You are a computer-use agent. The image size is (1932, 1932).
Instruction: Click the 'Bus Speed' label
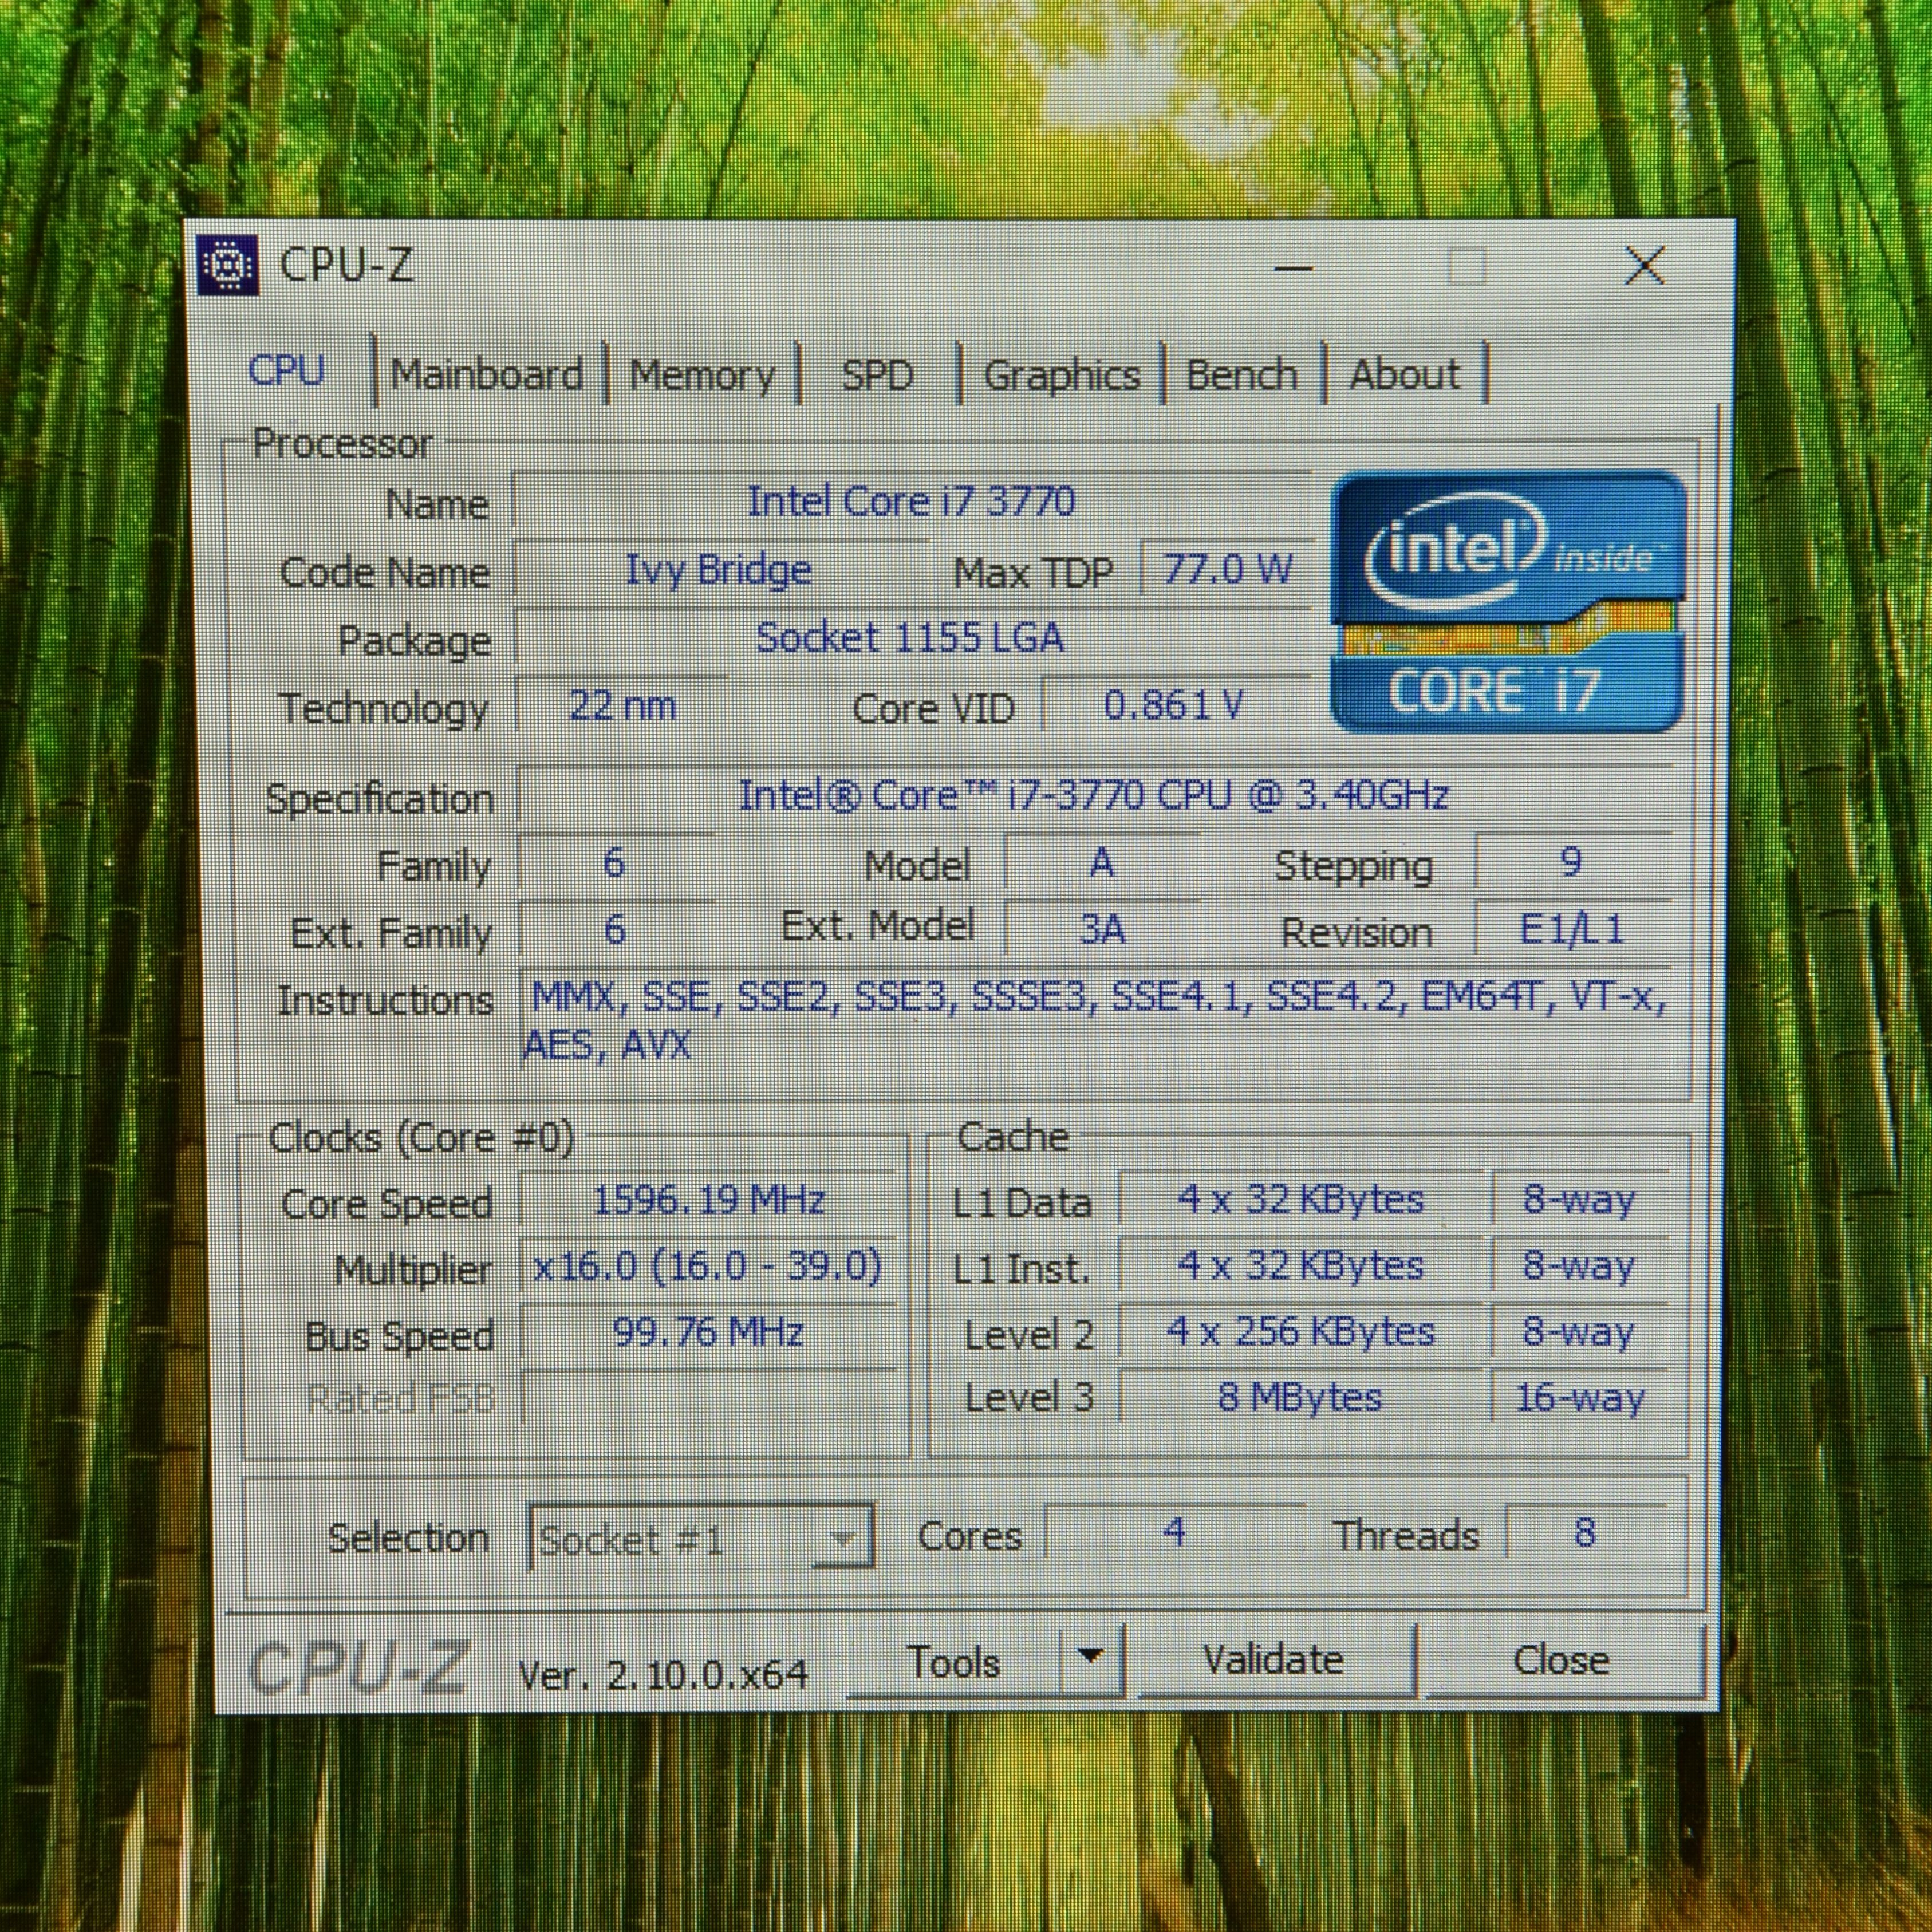click(x=400, y=1337)
